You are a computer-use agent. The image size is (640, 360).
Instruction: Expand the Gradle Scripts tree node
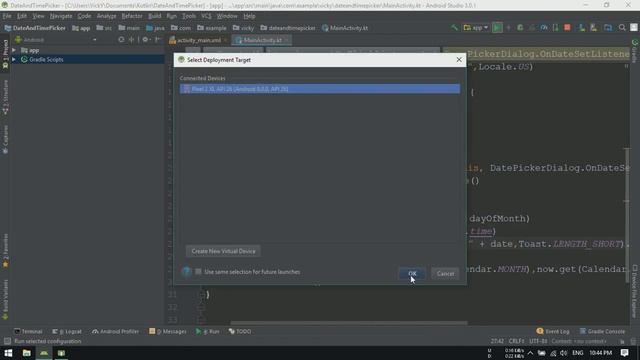tap(14, 59)
